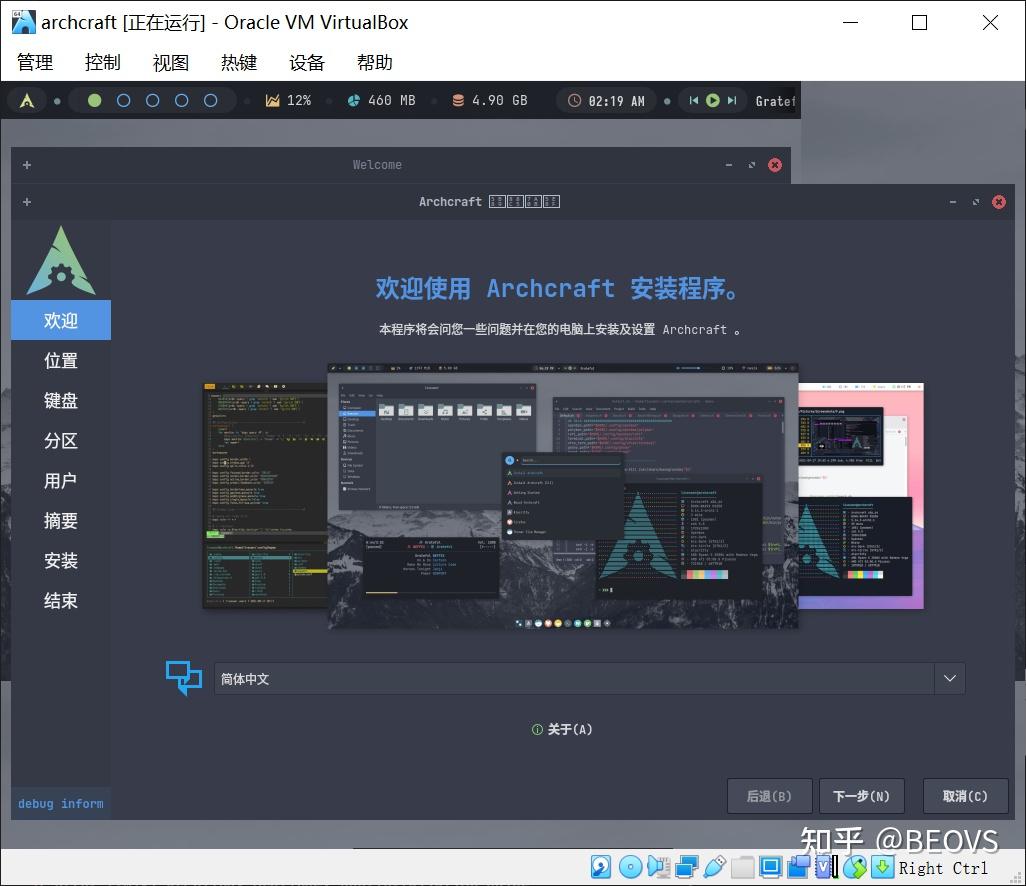Select the 分区 step in the installer sidebar
This screenshot has height=886, width=1026.
[60, 441]
